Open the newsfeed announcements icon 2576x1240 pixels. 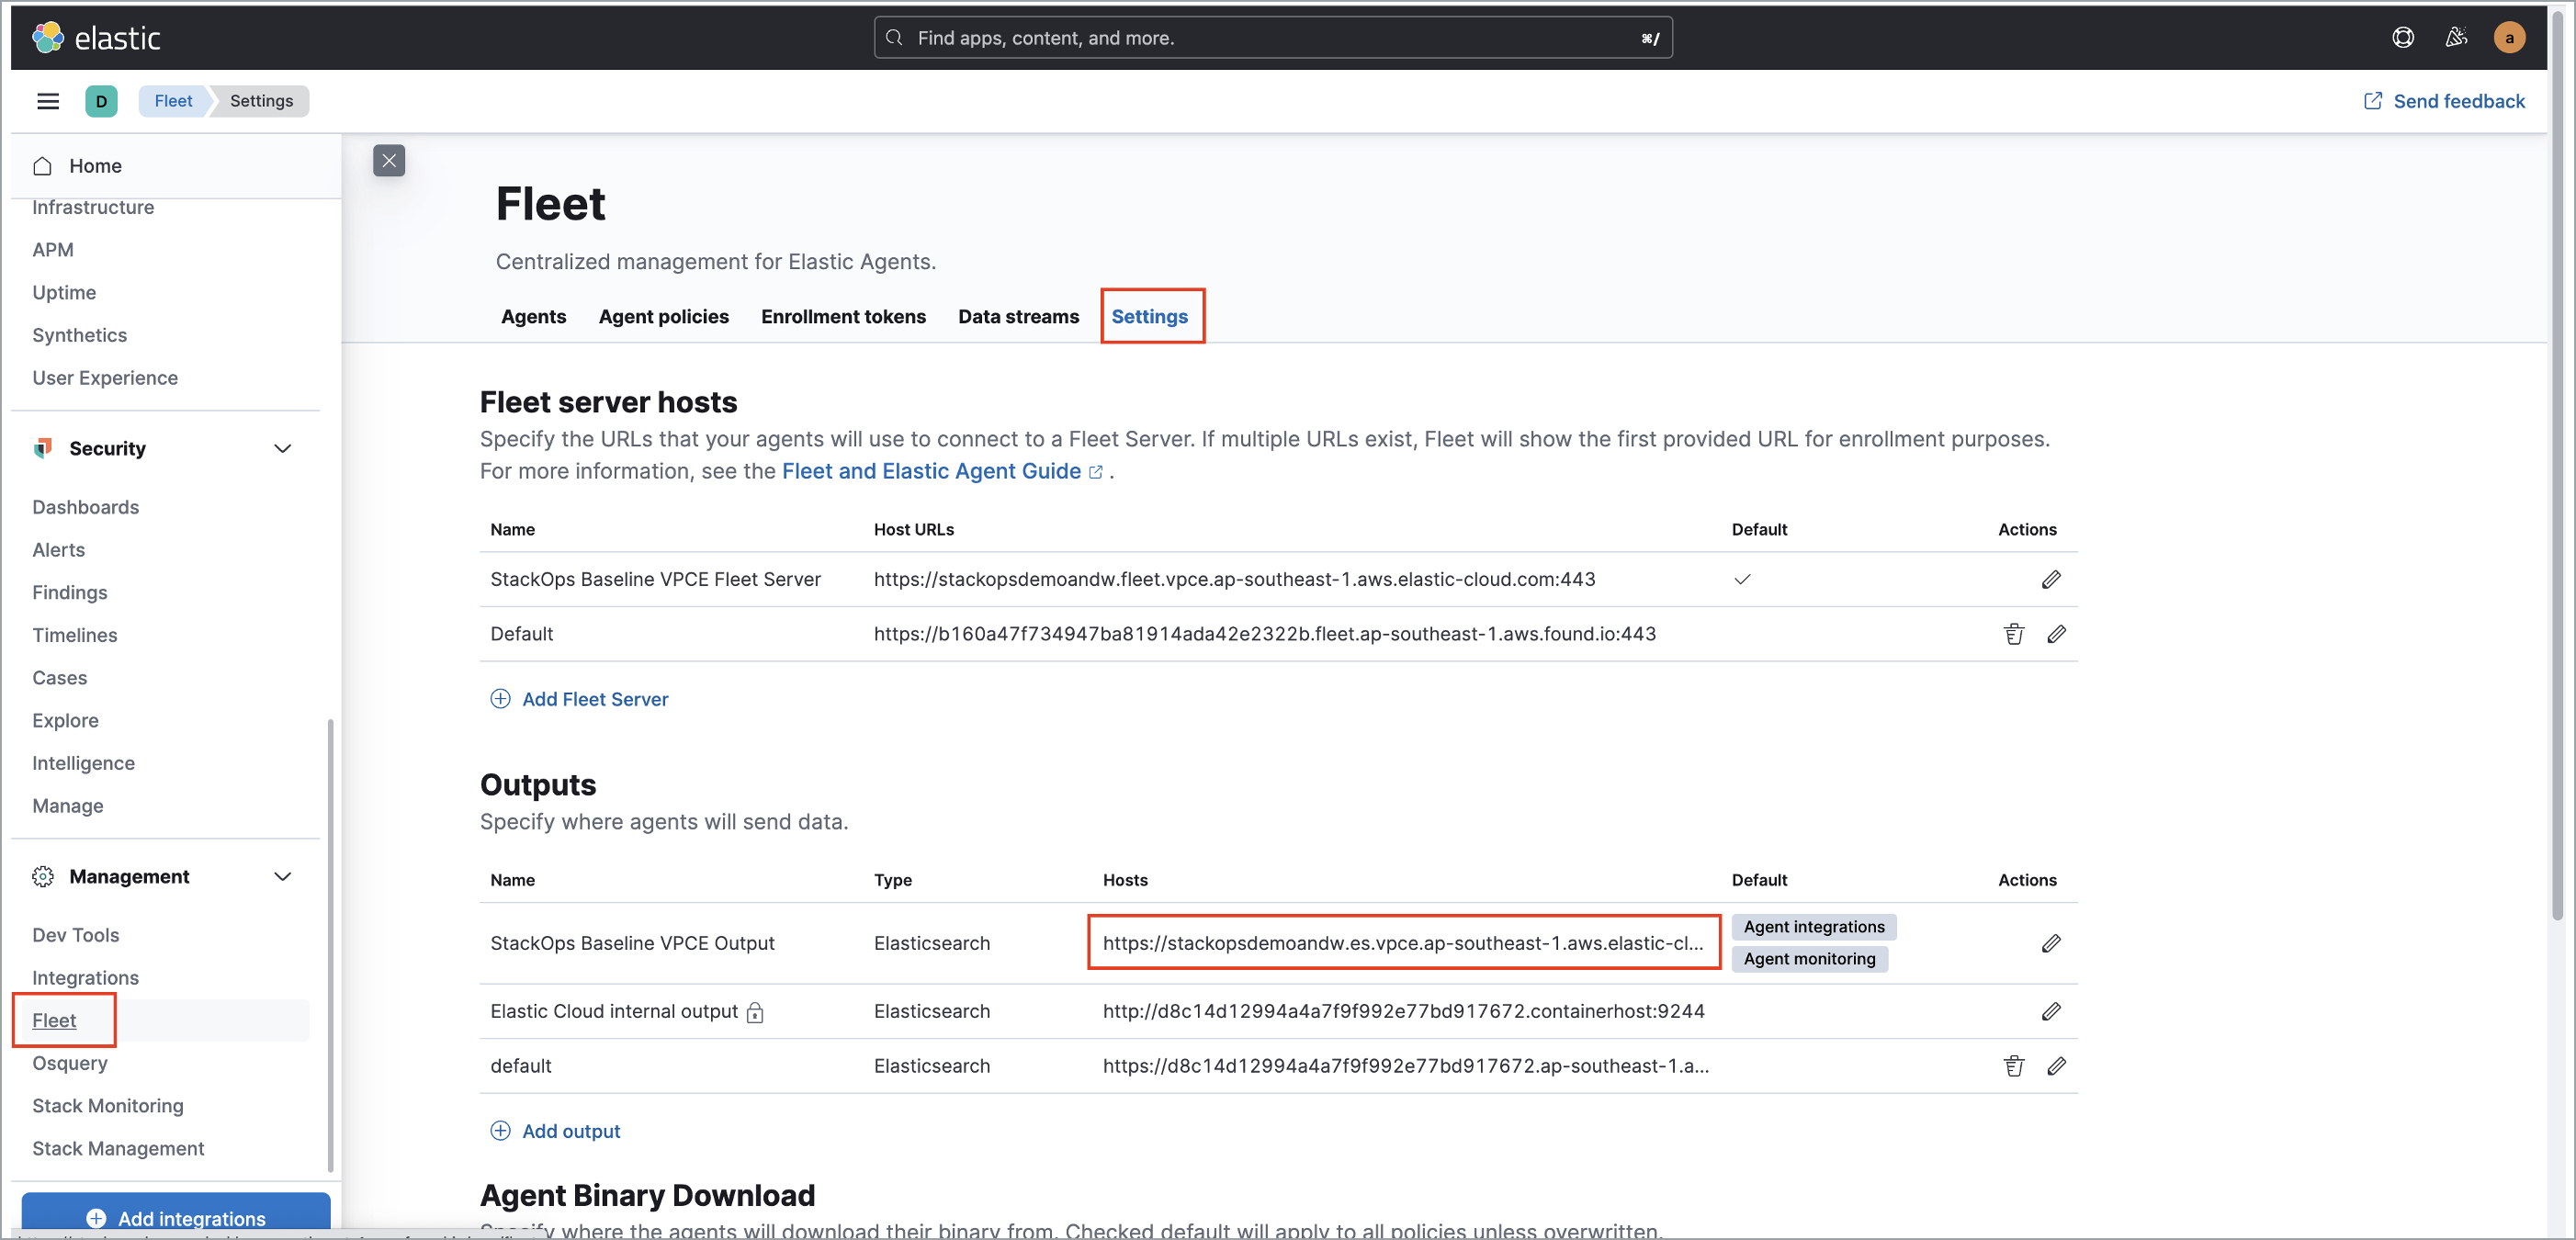click(x=2457, y=37)
